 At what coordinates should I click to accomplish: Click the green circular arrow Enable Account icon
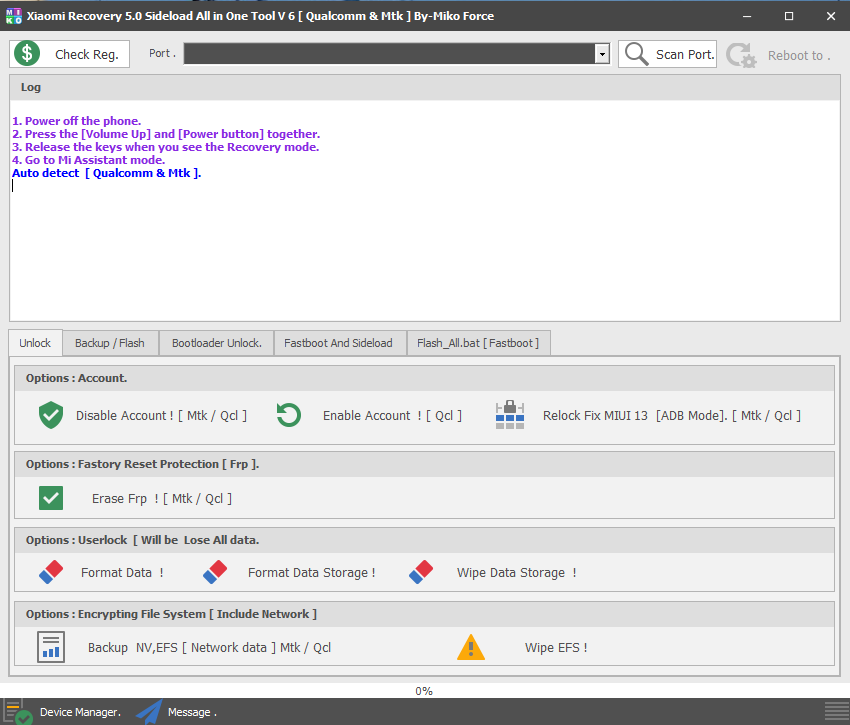(x=288, y=415)
